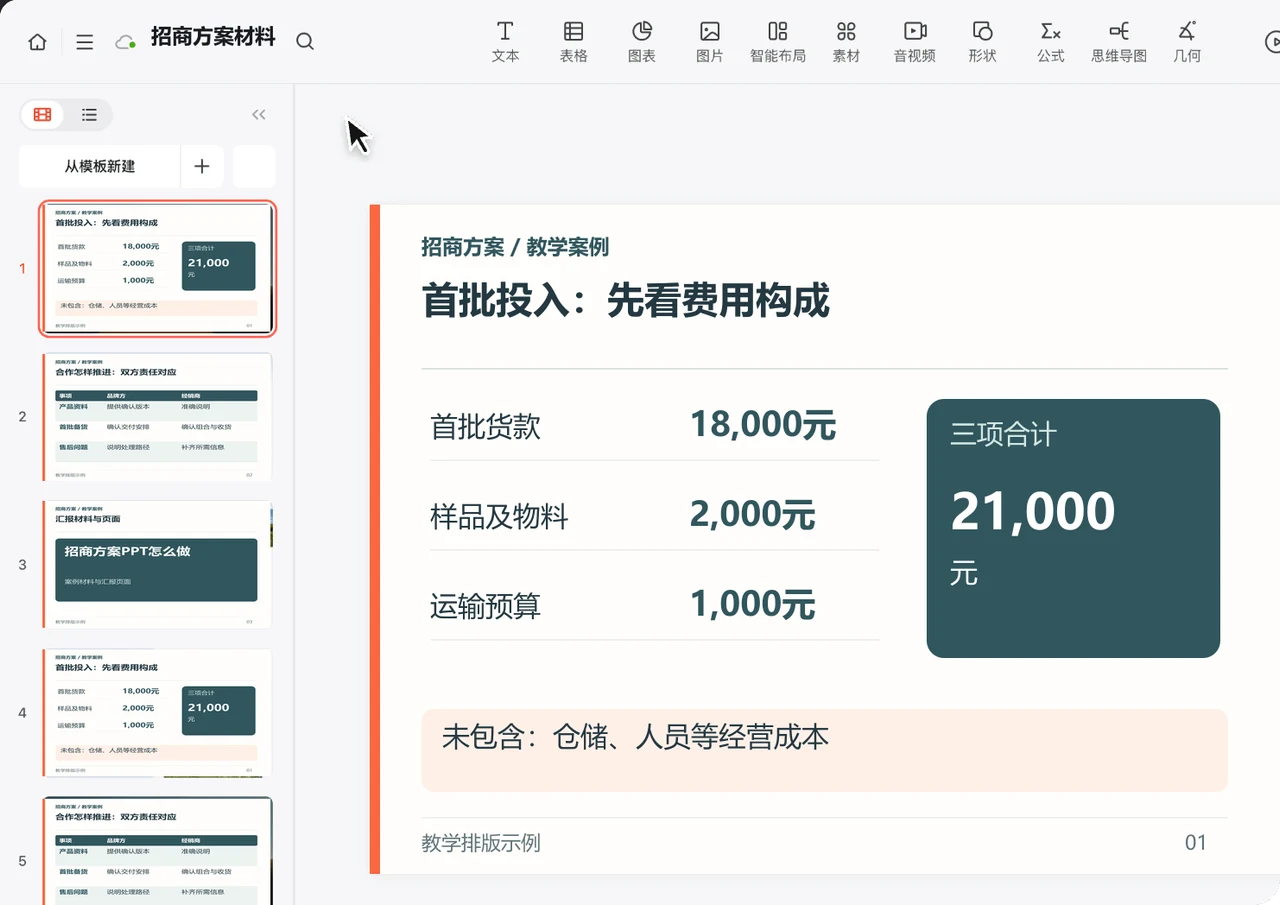Go to the home page icon
1280x905 pixels.
(37, 42)
